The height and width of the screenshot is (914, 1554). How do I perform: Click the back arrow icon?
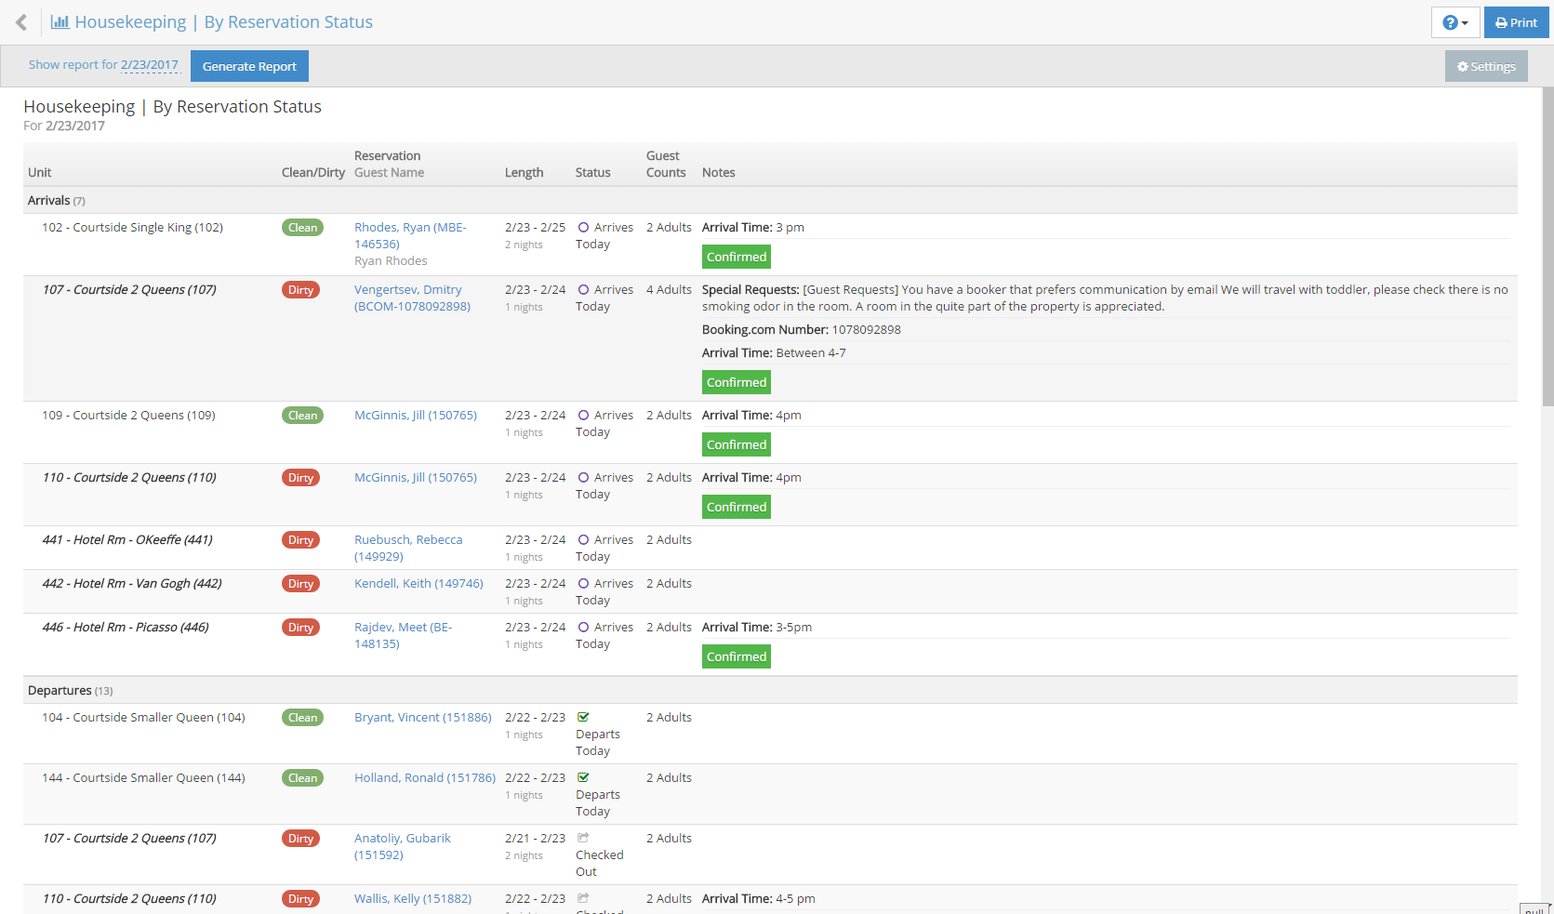coord(21,22)
